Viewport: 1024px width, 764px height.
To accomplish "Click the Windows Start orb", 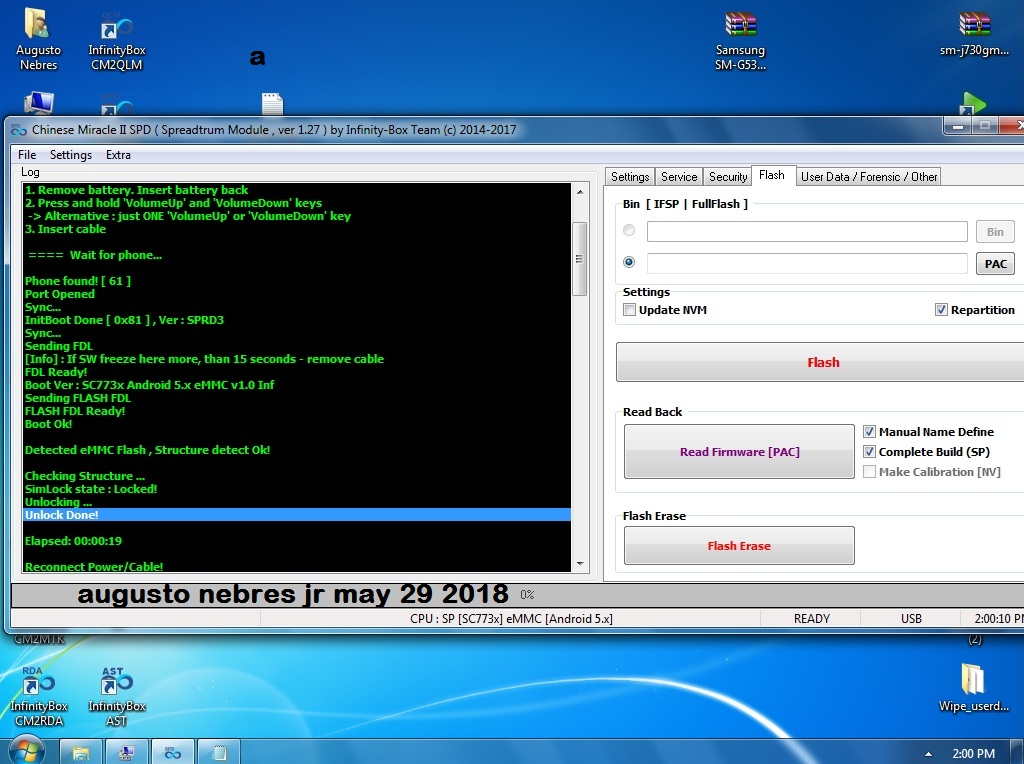I will point(25,751).
